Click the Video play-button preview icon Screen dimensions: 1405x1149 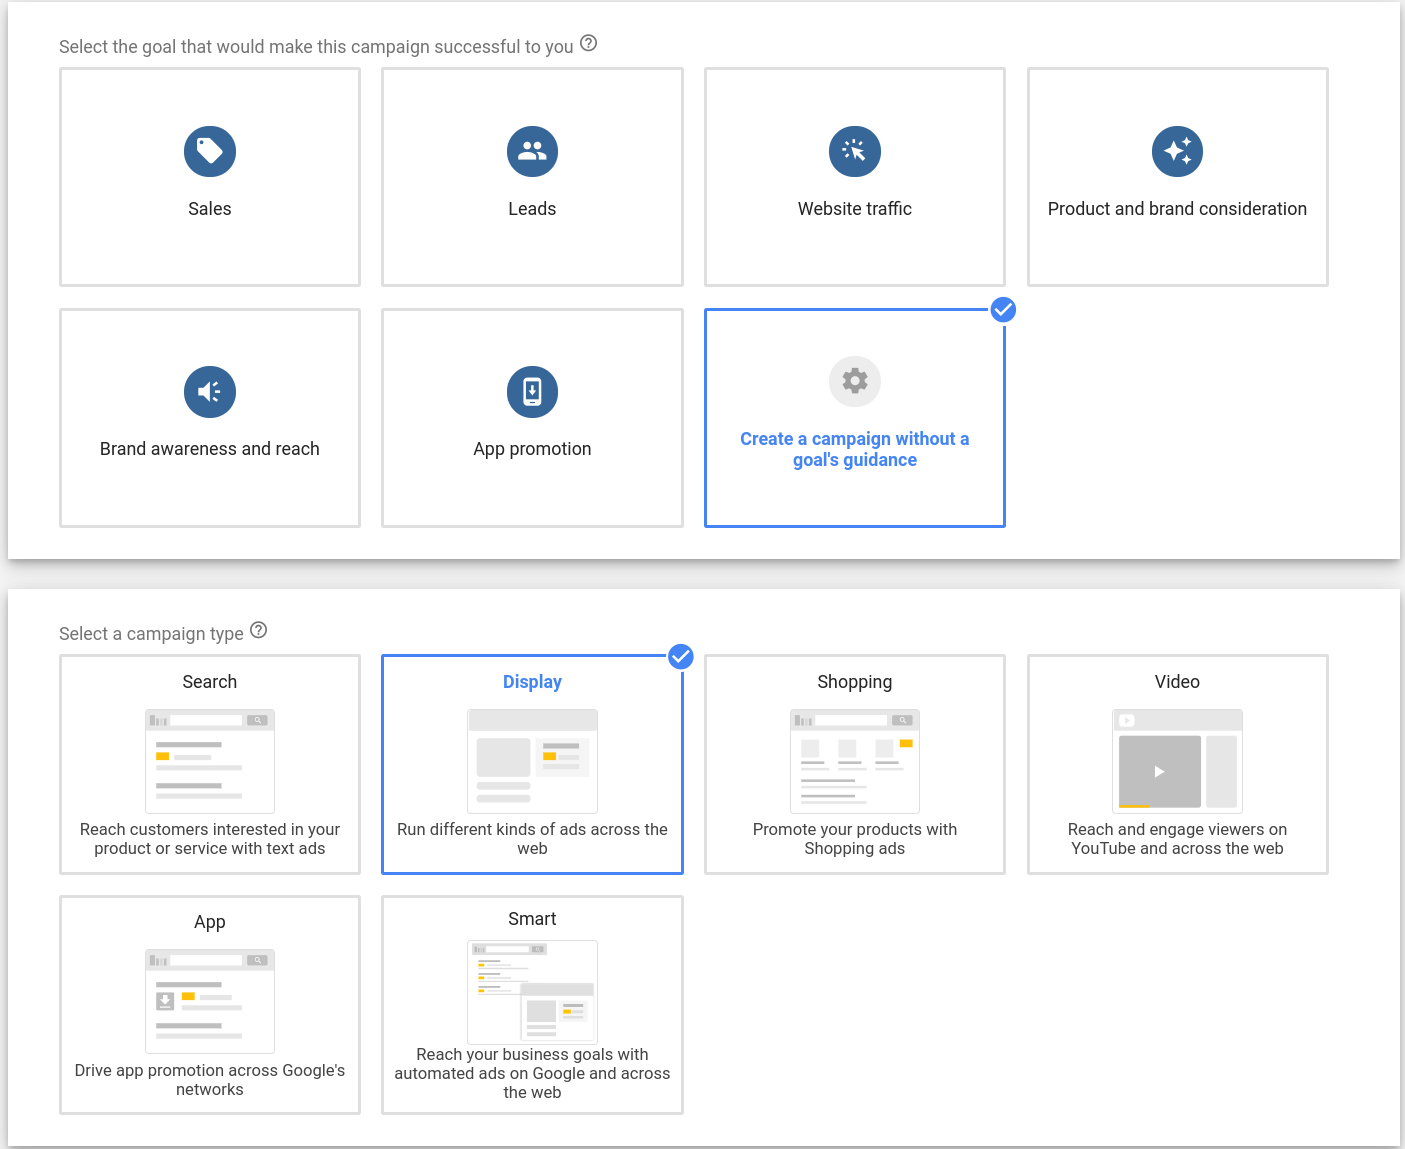coord(1160,771)
